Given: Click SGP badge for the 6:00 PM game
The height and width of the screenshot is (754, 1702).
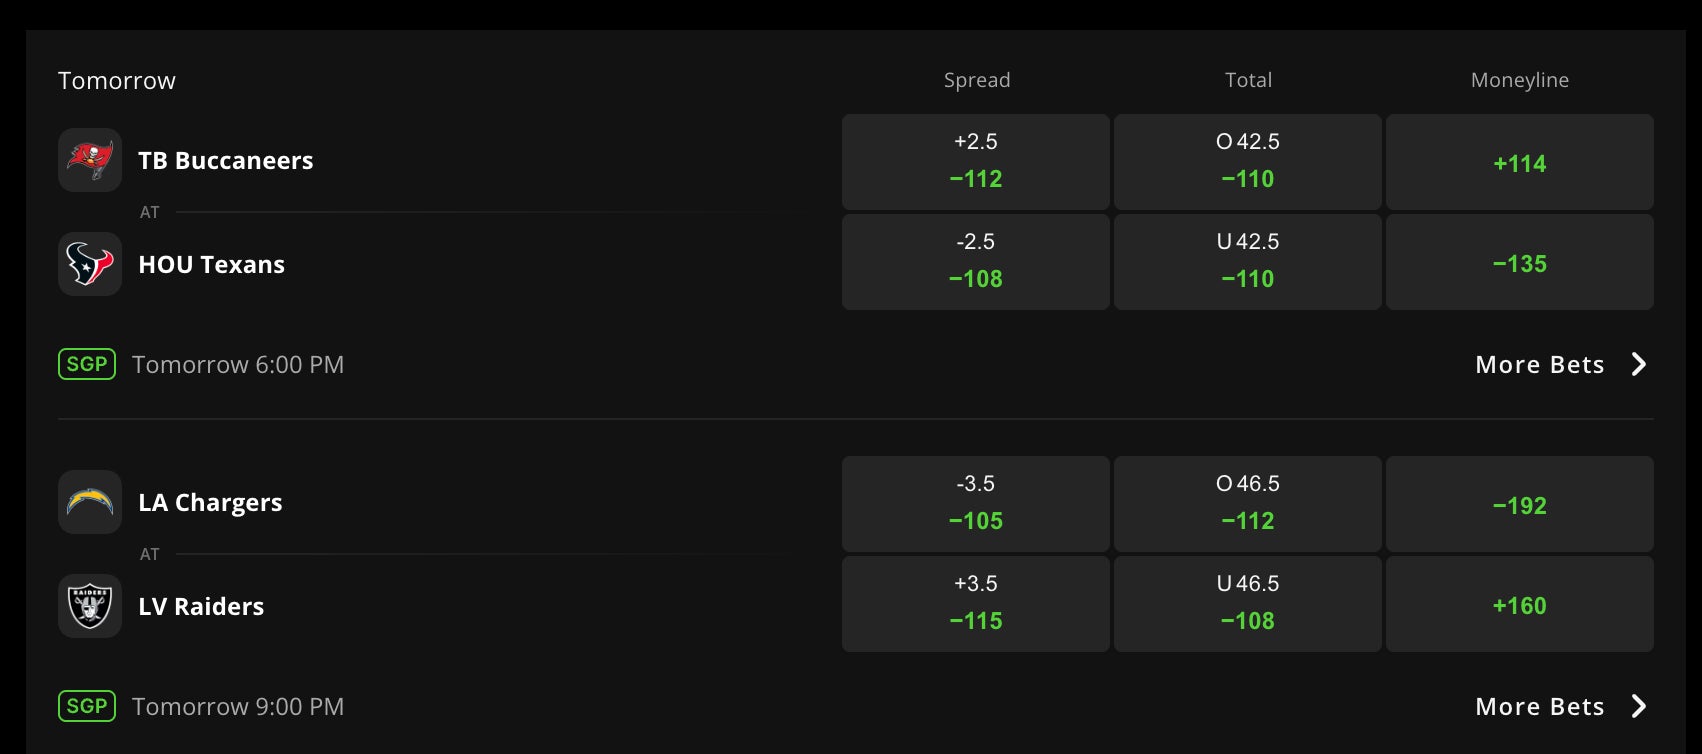Looking at the screenshot, I should point(87,364).
